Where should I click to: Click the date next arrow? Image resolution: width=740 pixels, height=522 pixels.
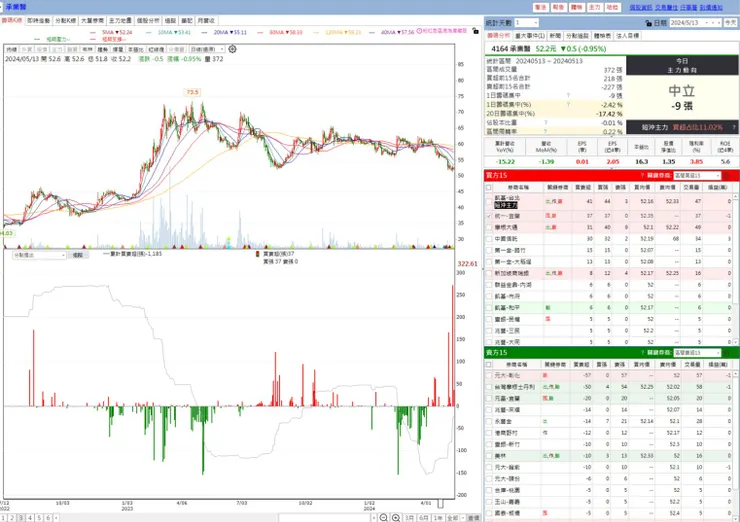point(719,23)
